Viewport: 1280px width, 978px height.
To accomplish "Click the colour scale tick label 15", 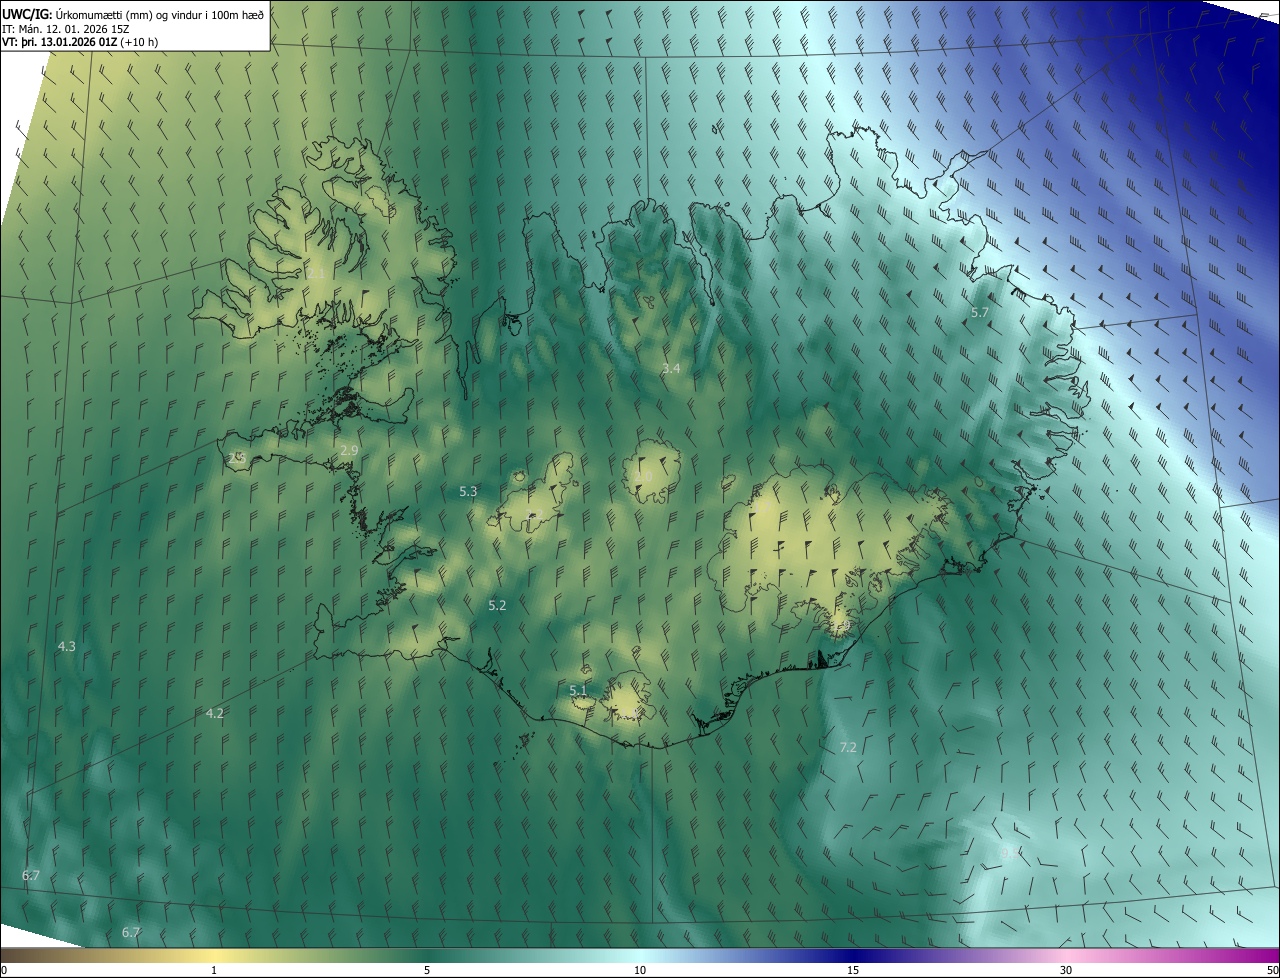I will pyautogui.click(x=853, y=970).
